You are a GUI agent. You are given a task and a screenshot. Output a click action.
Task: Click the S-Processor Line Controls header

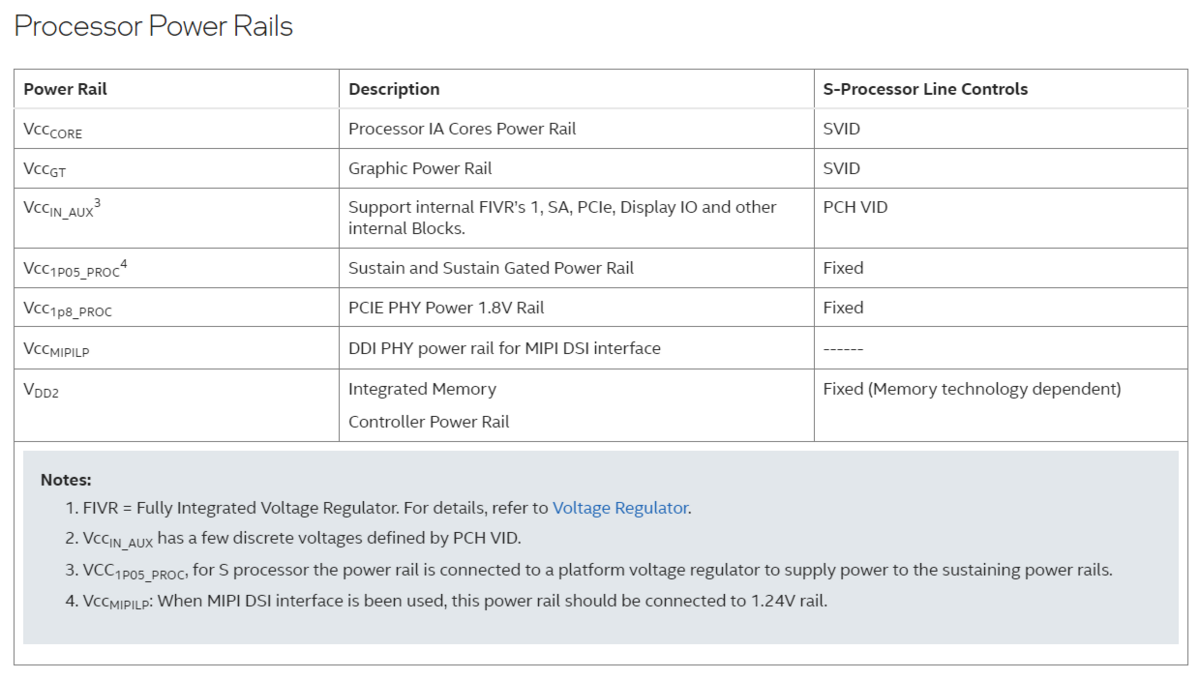[925, 89]
